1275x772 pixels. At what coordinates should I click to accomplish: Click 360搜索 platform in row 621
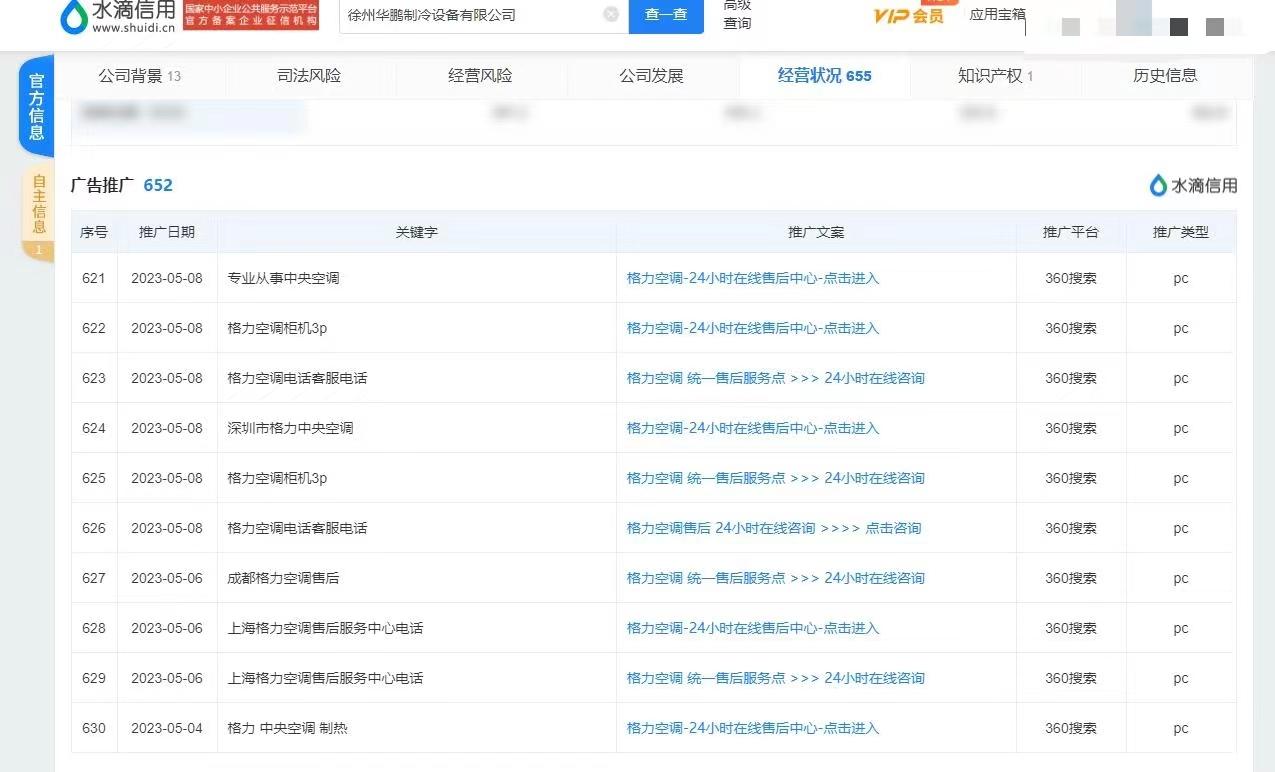pyautogui.click(x=1071, y=278)
